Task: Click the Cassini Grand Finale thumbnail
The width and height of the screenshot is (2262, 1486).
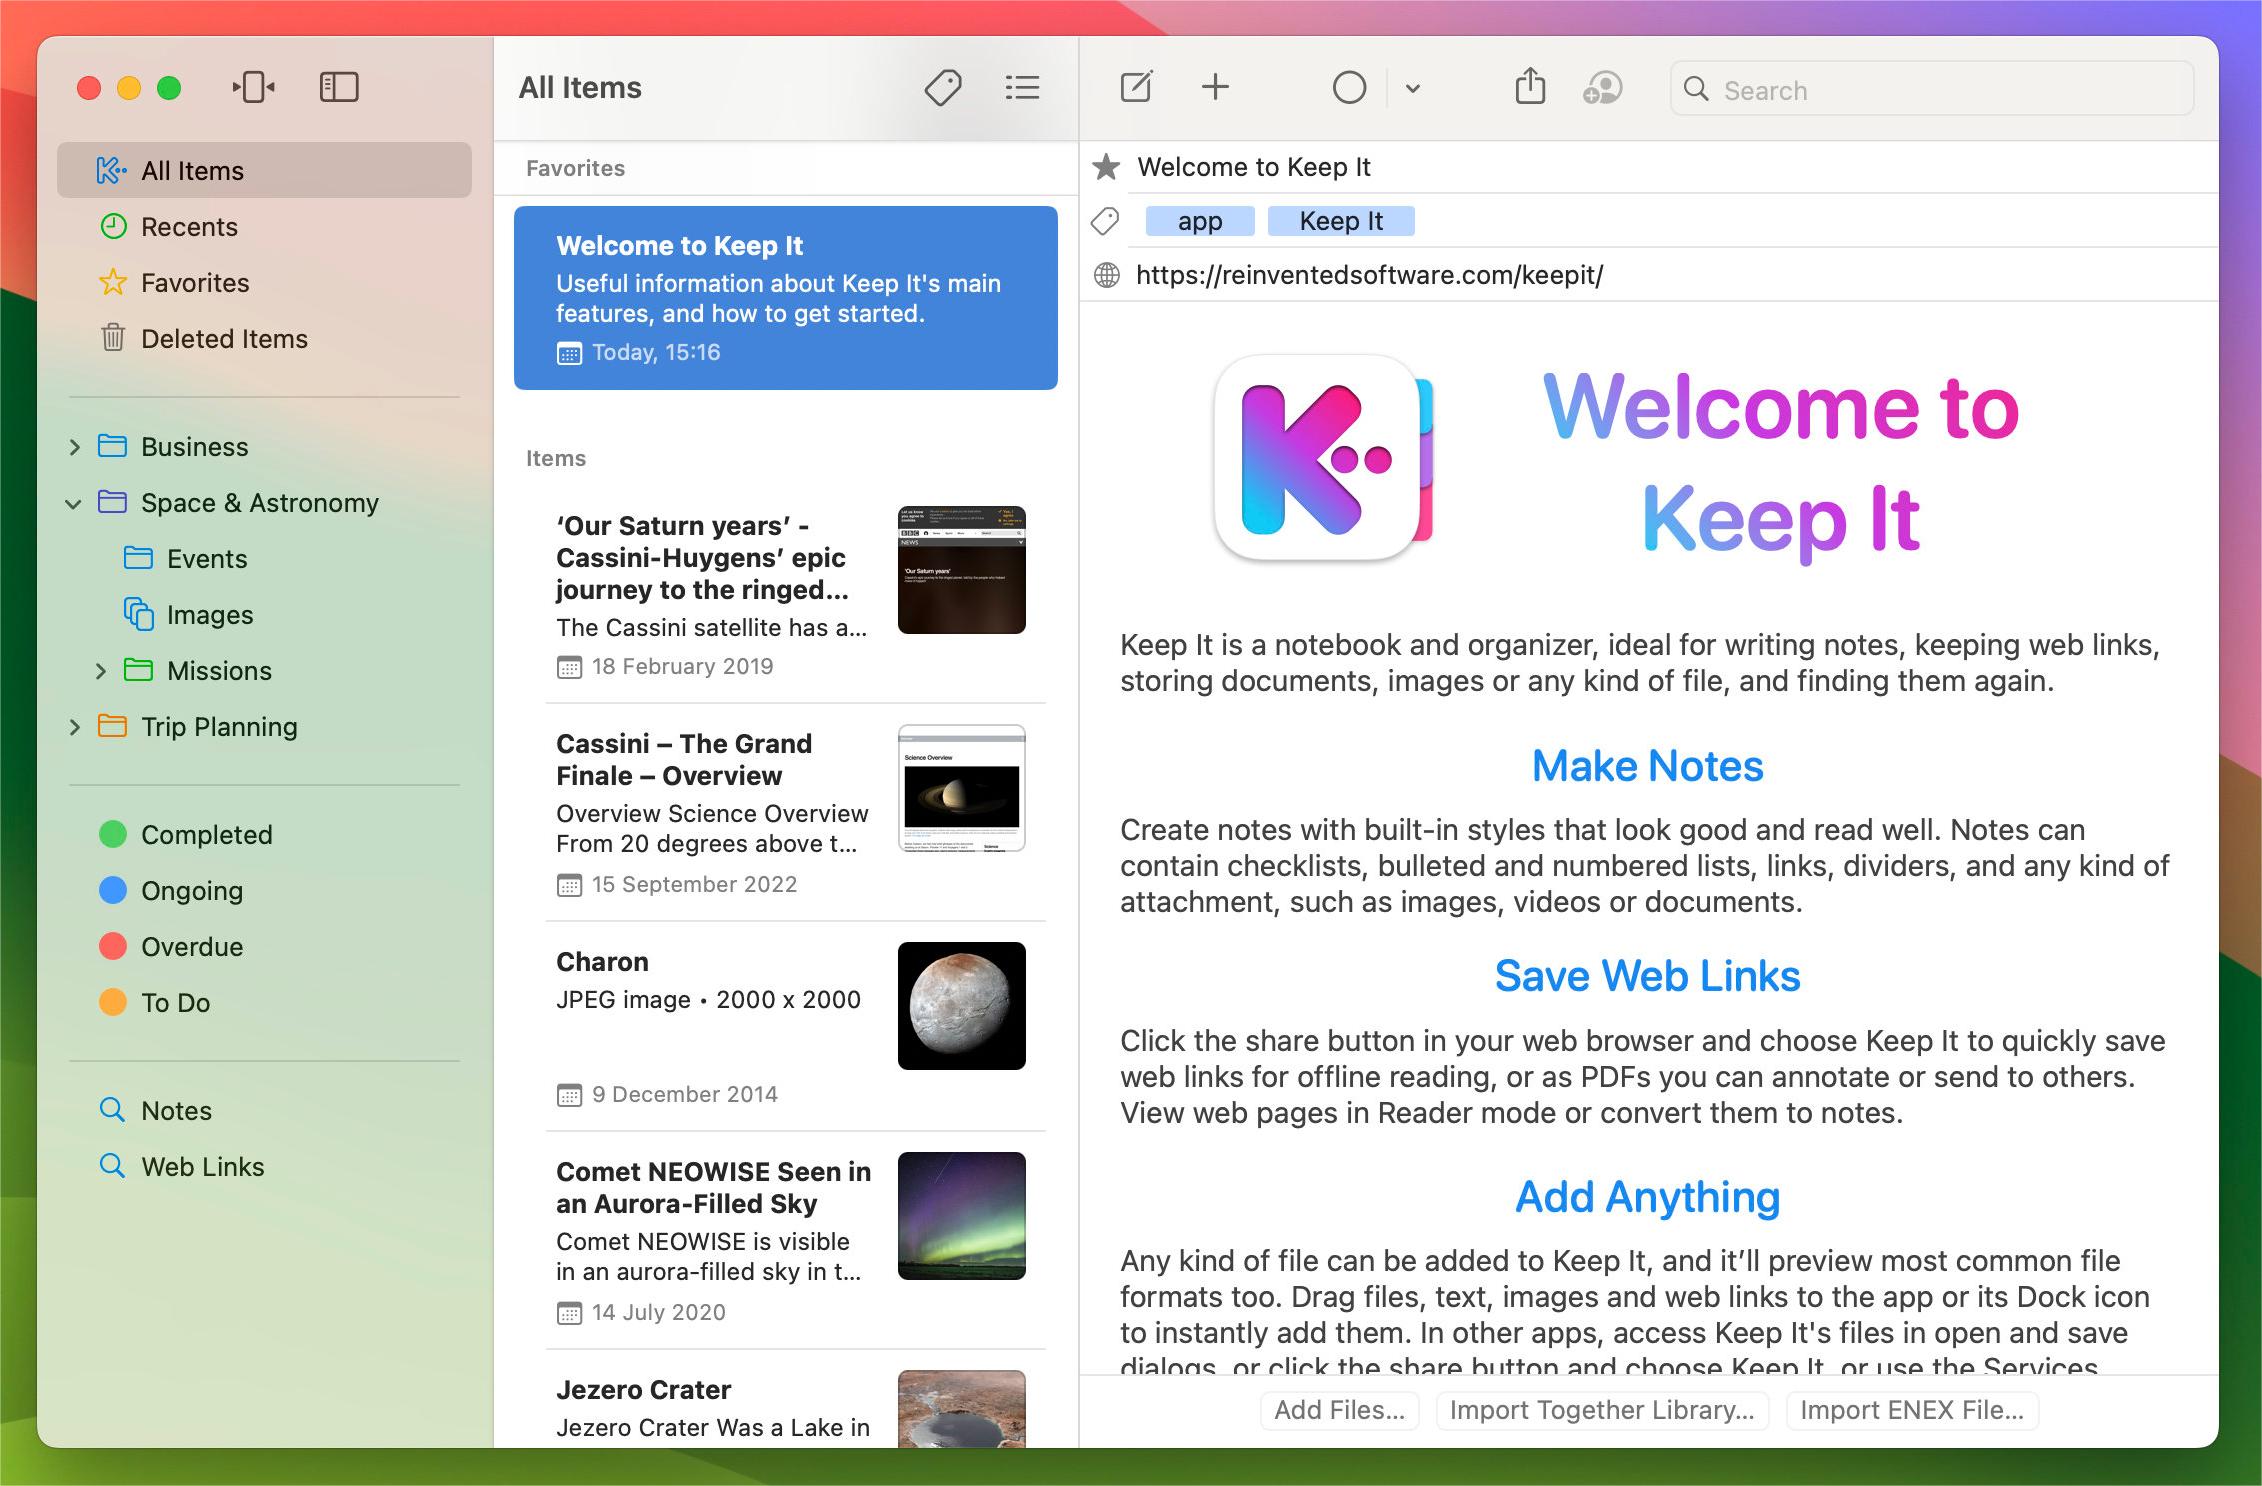Action: point(961,788)
